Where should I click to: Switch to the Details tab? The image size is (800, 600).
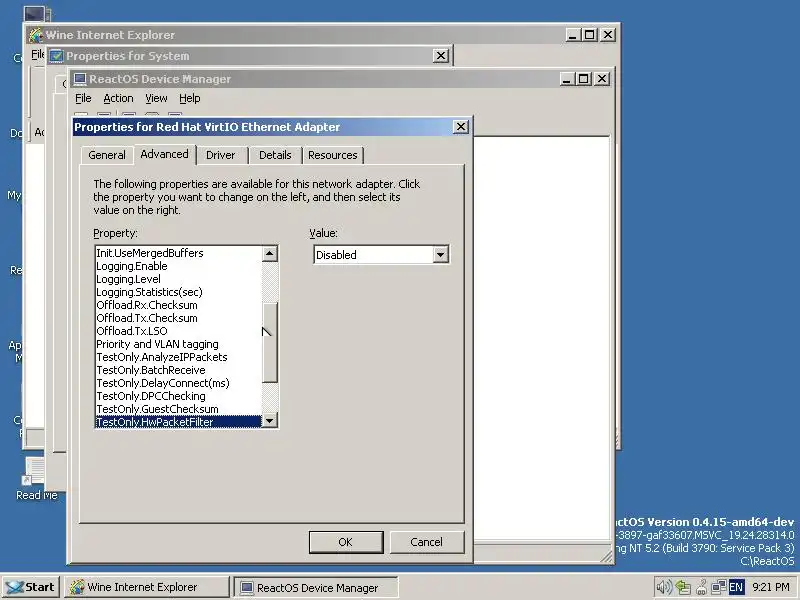[275, 155]
